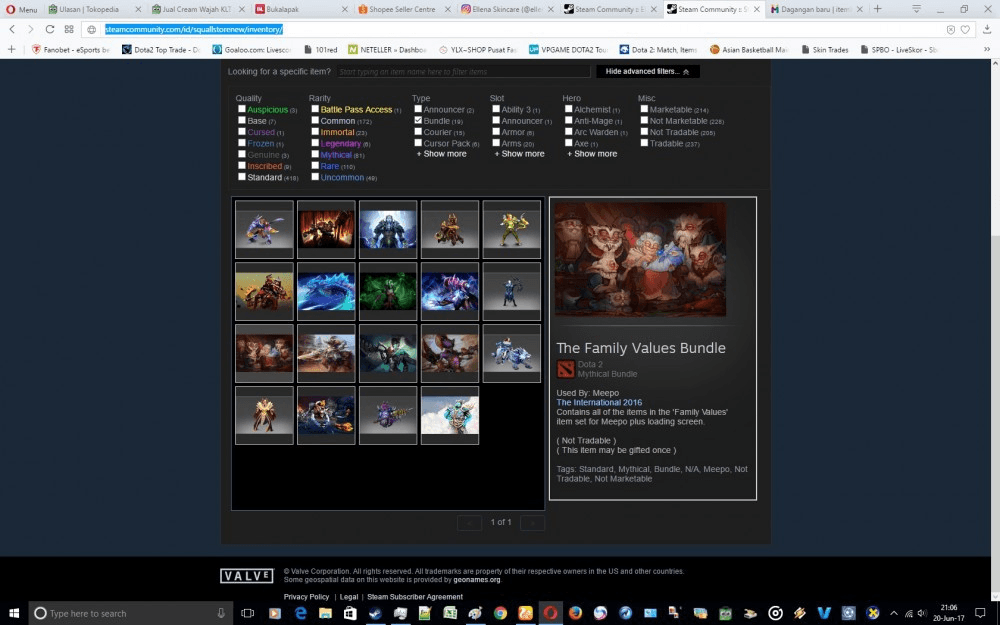Open the Steam Subscriber Agreement link
1000x625 pixels.
(415, 597)
